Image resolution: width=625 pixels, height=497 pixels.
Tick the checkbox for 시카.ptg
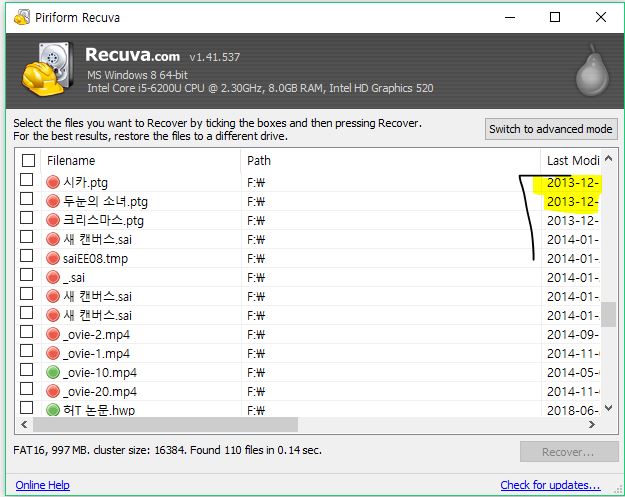pos(26,179)
